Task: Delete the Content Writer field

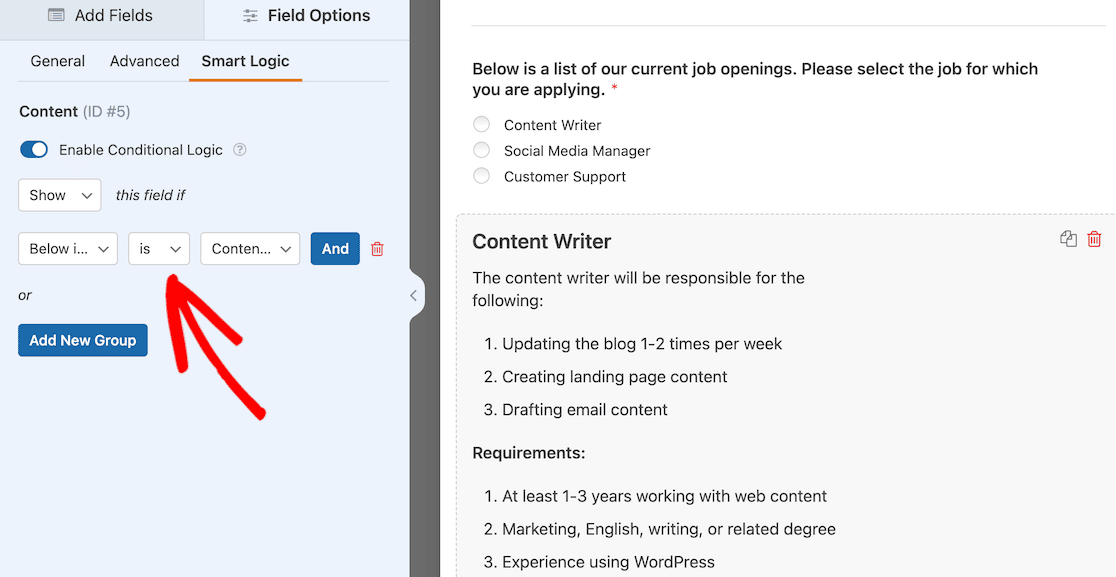Action: (x=1094, y=239)
